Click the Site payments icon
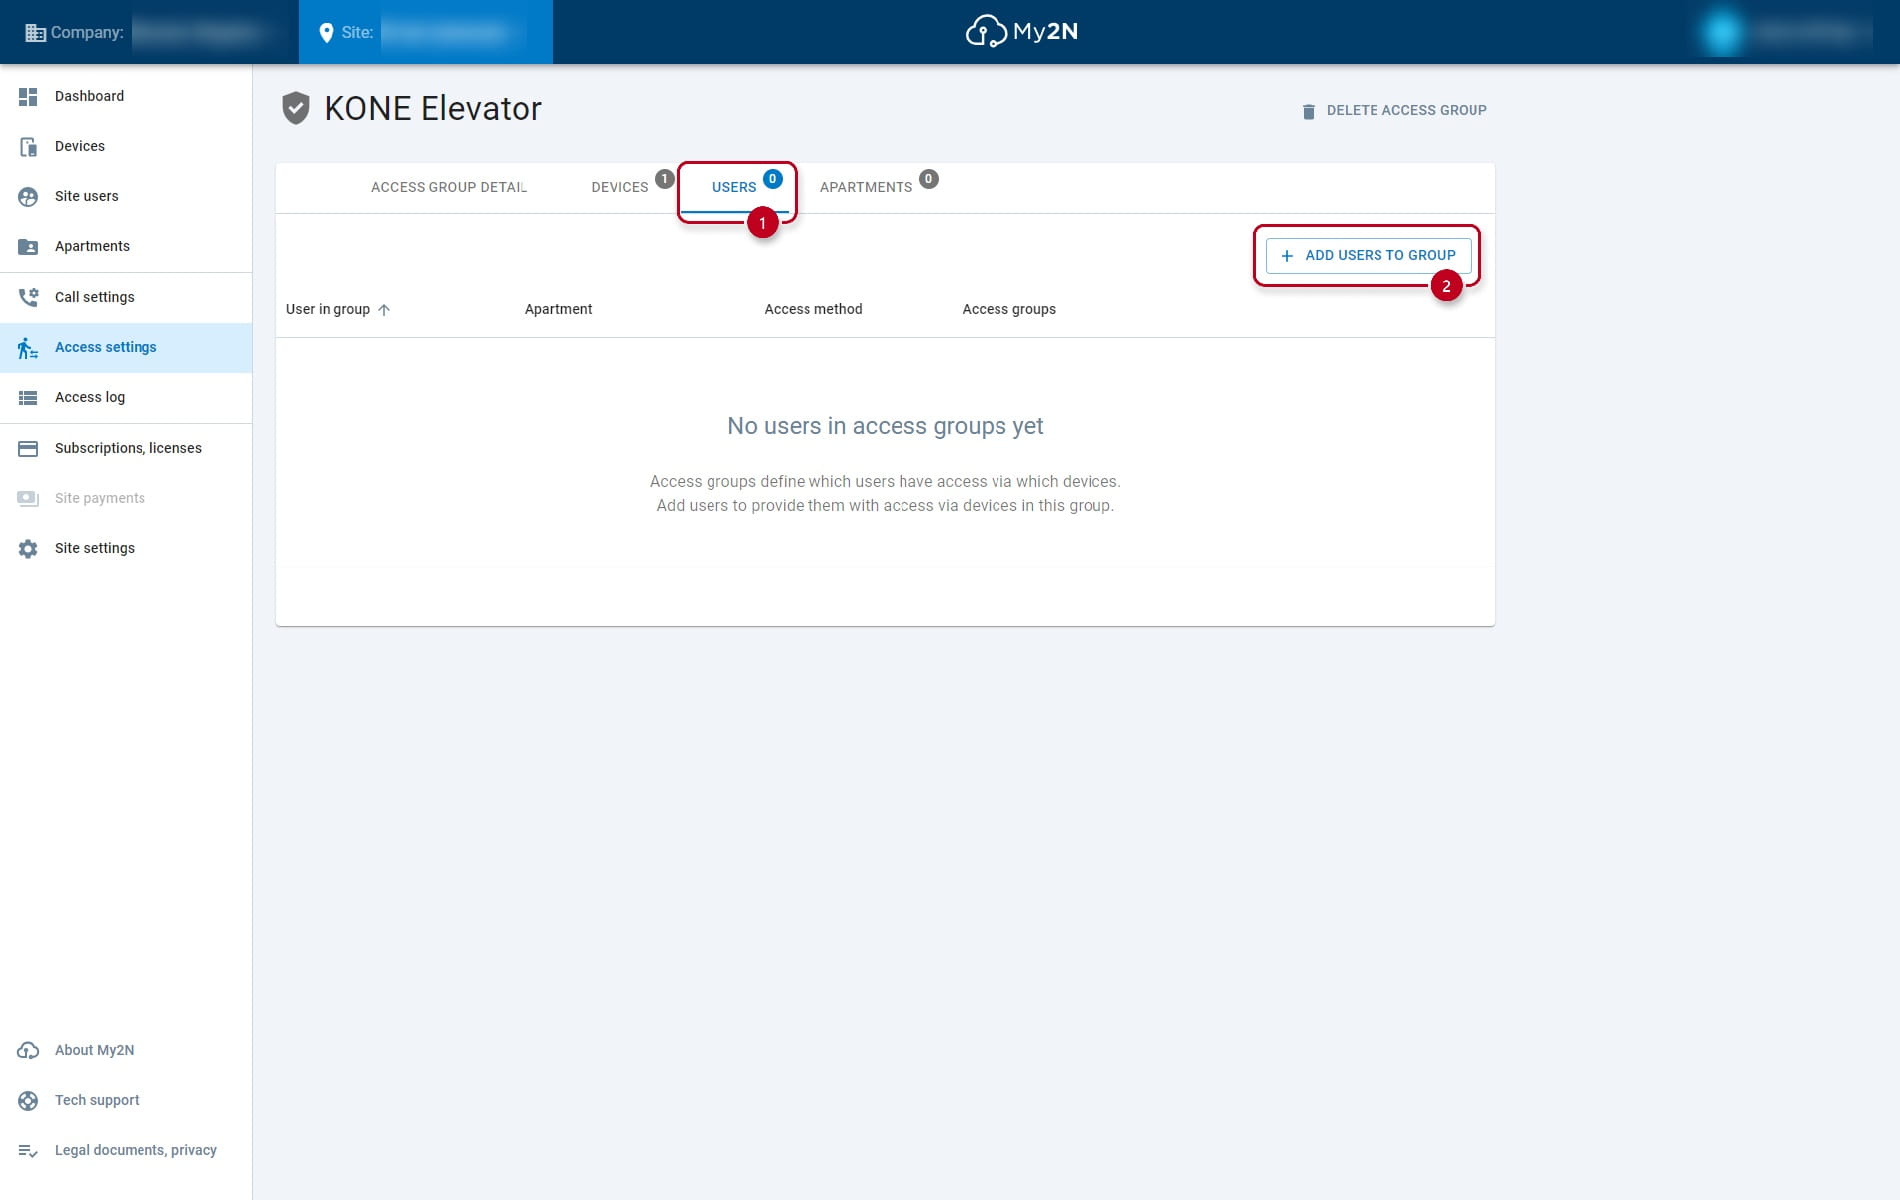 (x=28, y=498)
